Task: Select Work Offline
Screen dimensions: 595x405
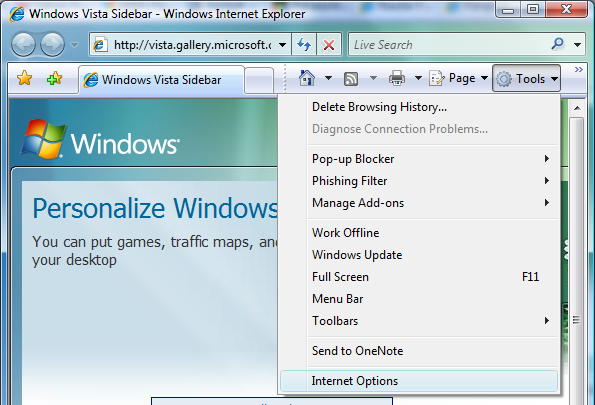Action: point(419,233)
